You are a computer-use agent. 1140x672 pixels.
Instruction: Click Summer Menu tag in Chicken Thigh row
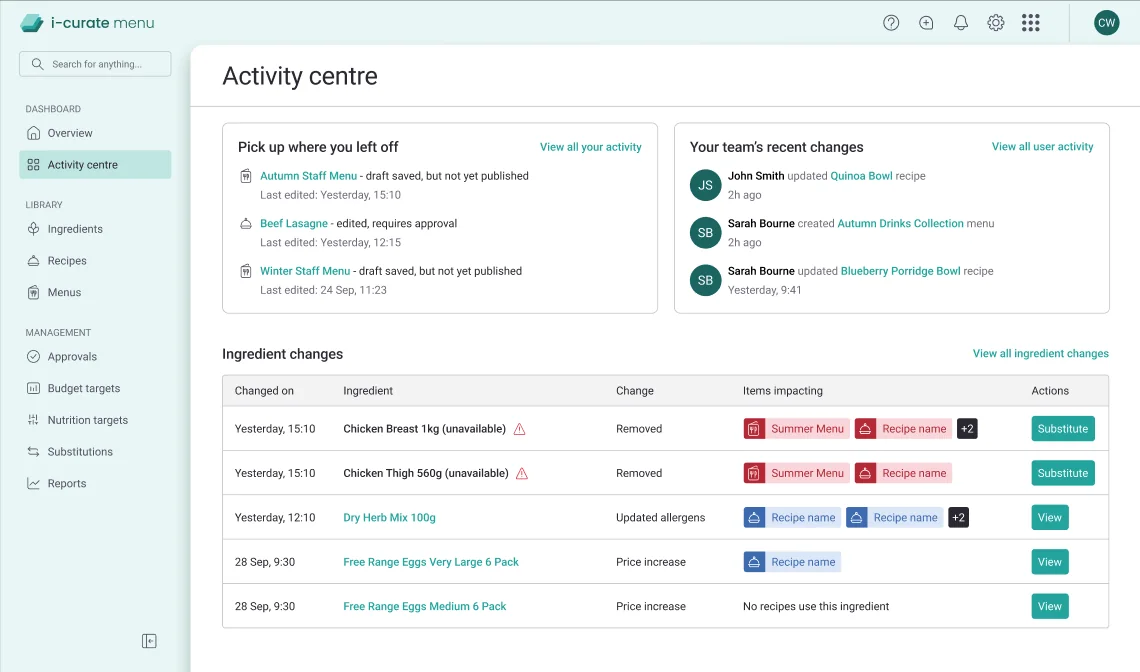tap(796, 473)
